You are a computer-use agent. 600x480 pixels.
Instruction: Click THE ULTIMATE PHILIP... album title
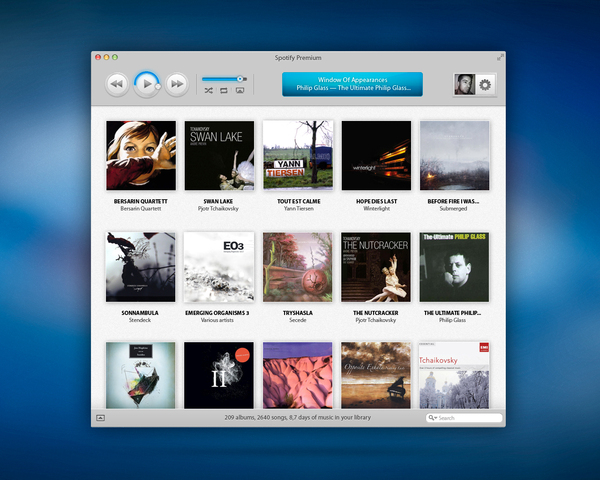pyautogui.click(x=453, y=313)
